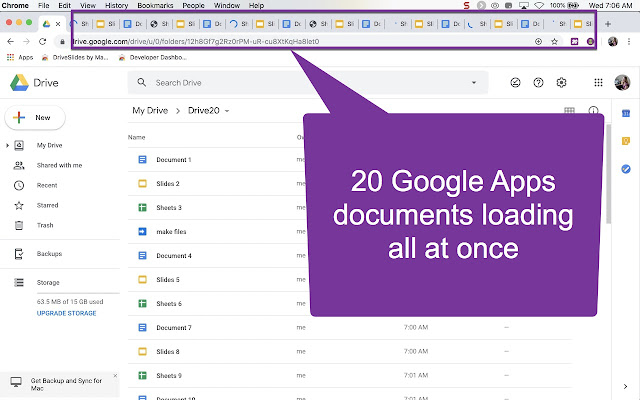Open the History menu
This screenshot has width=640, height=400.
116,6
